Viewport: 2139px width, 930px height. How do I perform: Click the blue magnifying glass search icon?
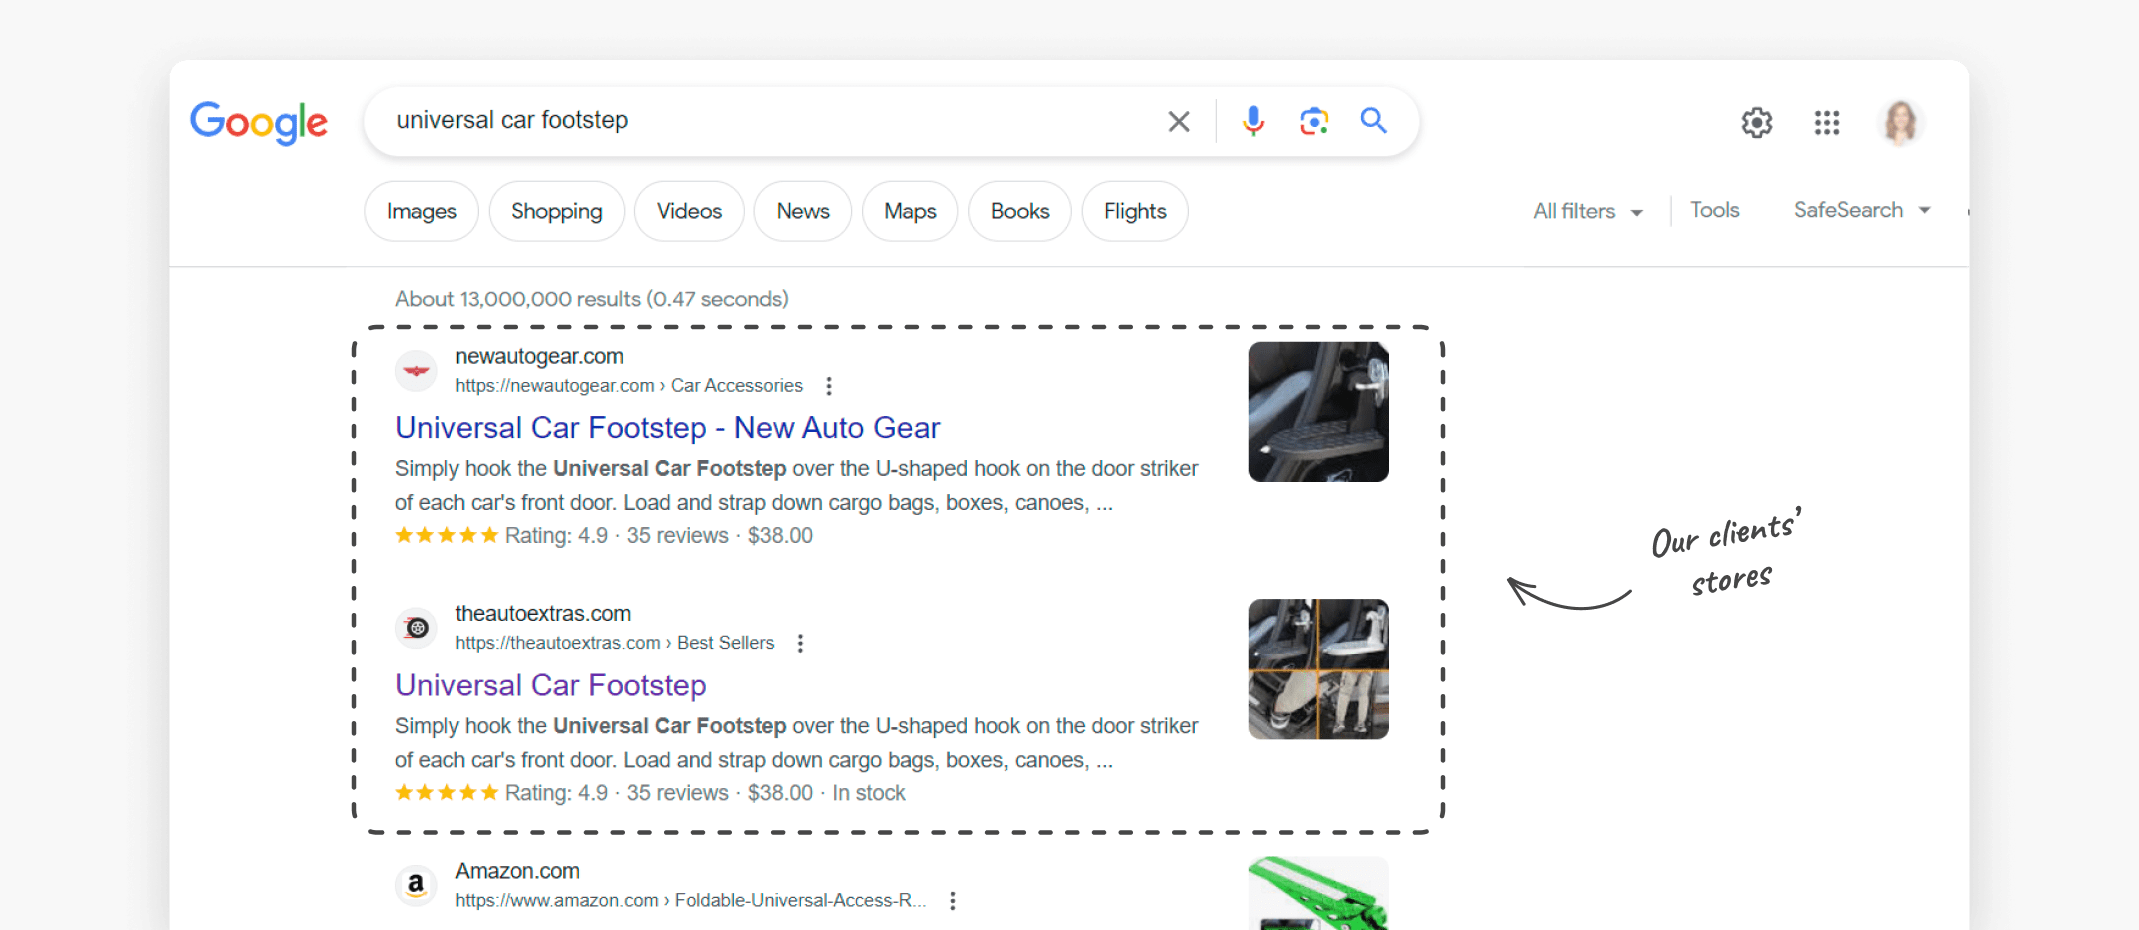point(1373,121)
